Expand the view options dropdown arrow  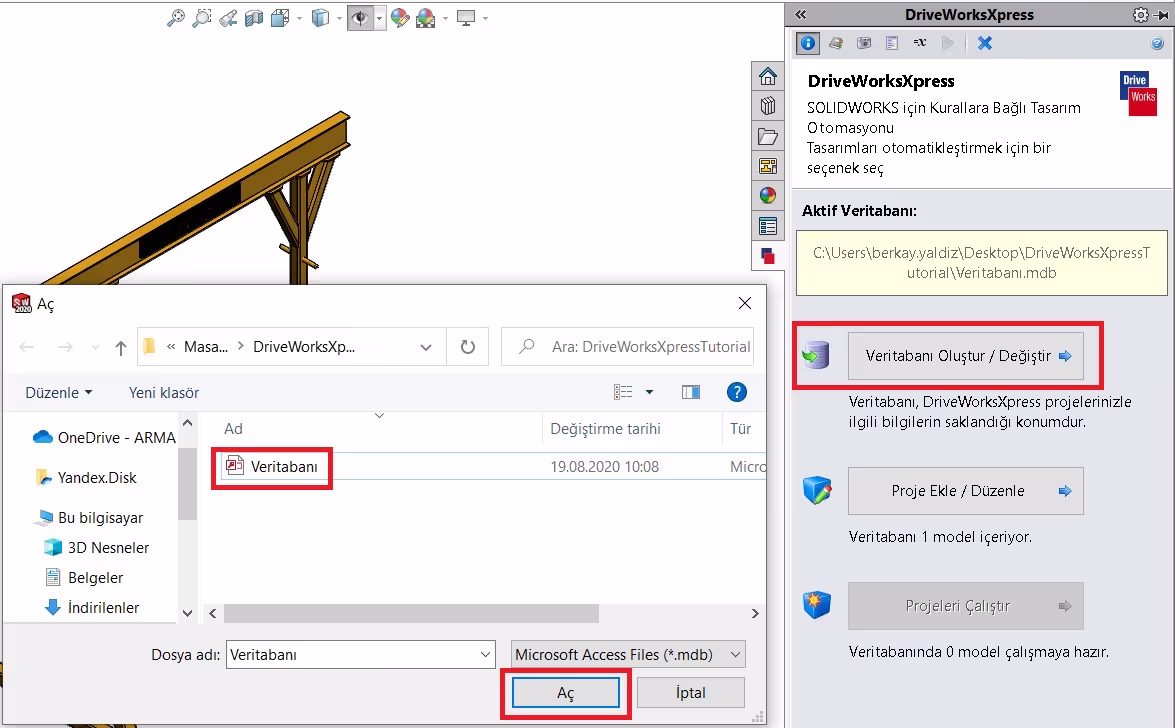(x=650, y=392)
